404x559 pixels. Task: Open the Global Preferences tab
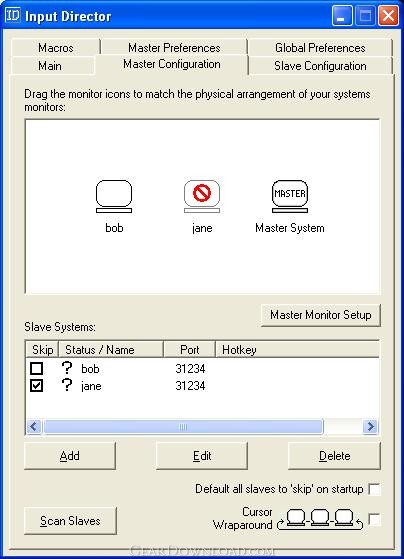tap(320, 47)
